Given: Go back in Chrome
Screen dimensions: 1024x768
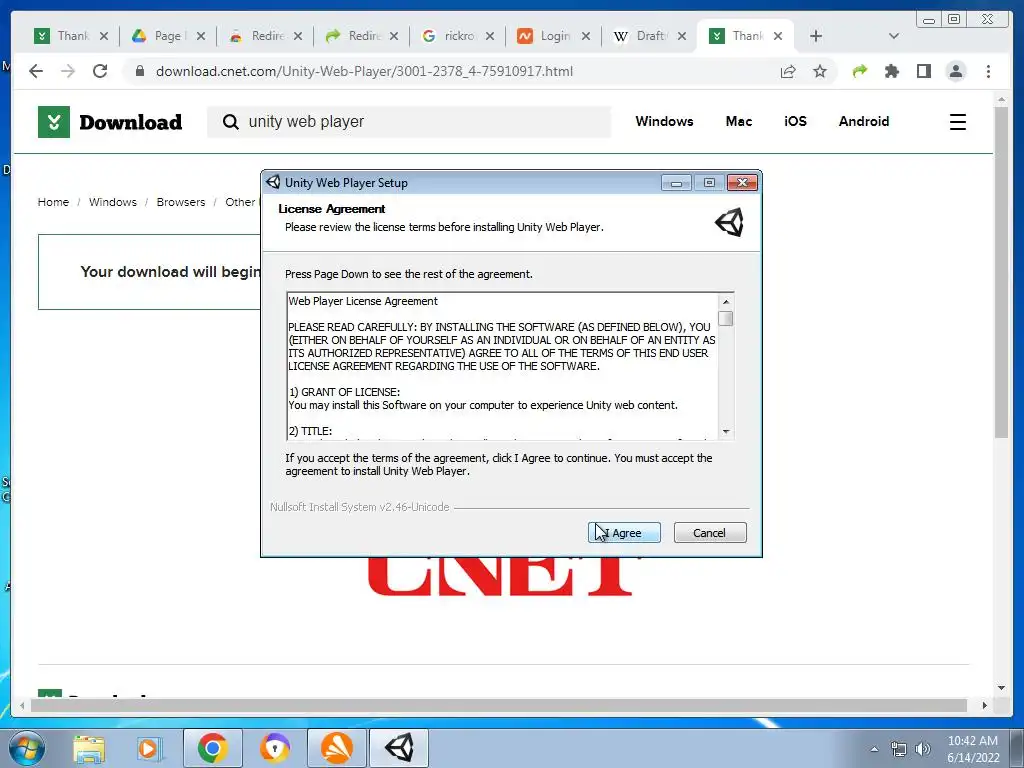Looking at the screenshot, I should click(x=36, y=71).
